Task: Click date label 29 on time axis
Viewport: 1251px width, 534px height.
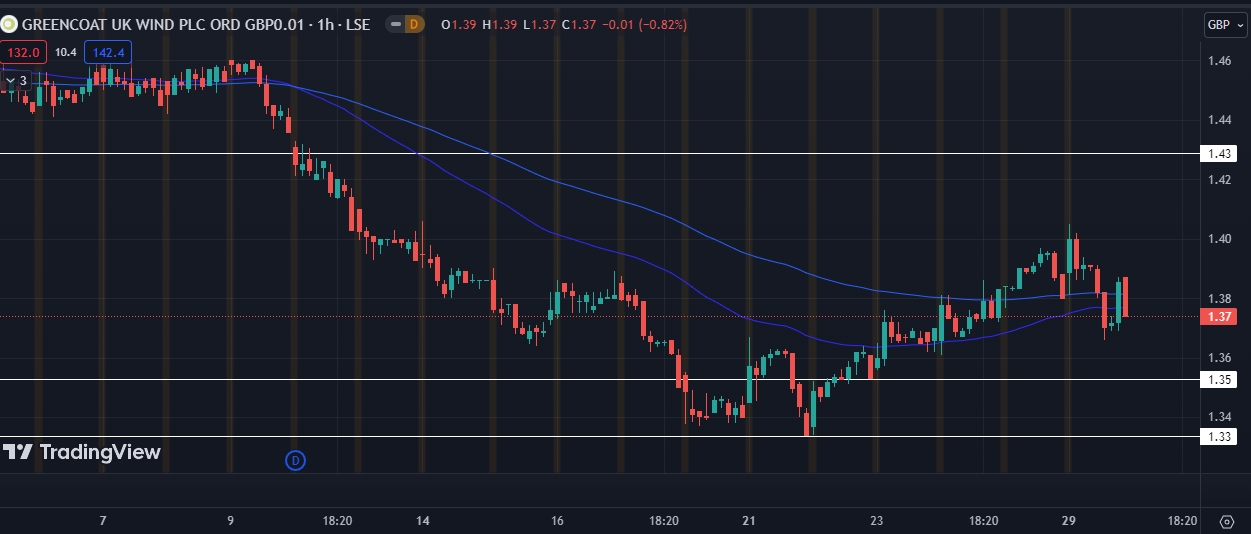Action: [1068, 521]
